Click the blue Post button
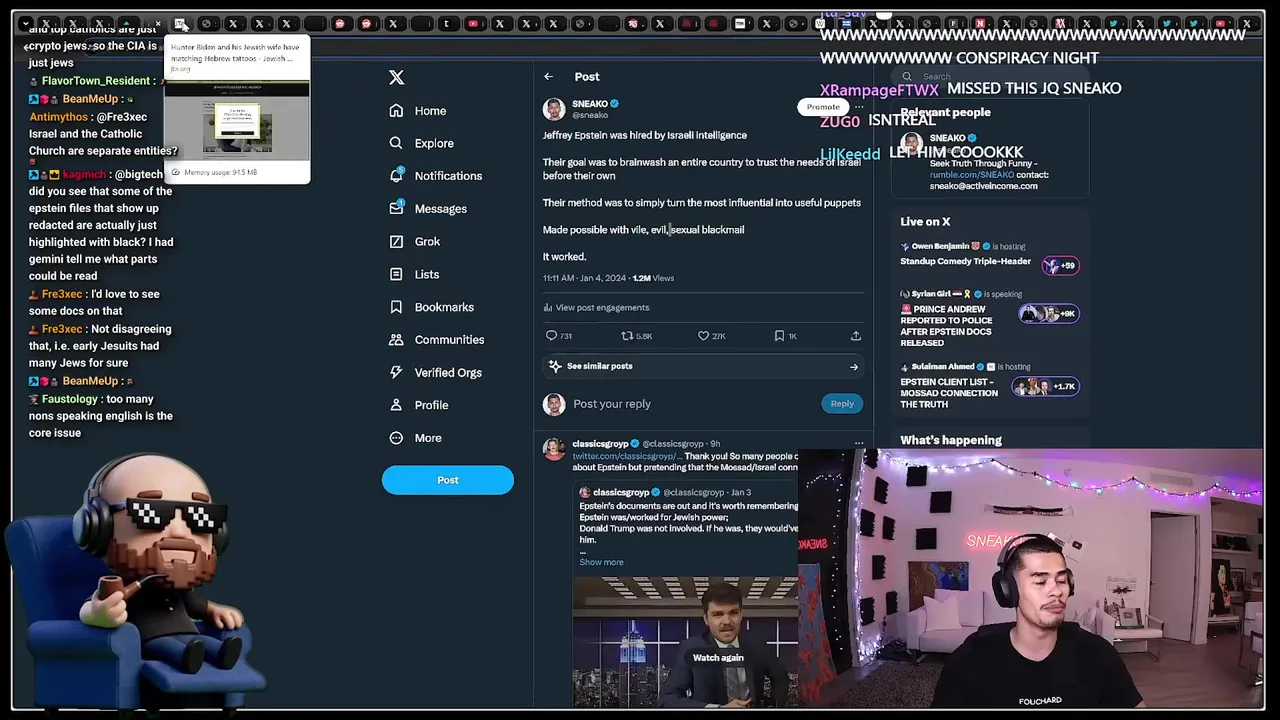The image size is (1280, 720). tap(447, 480)
